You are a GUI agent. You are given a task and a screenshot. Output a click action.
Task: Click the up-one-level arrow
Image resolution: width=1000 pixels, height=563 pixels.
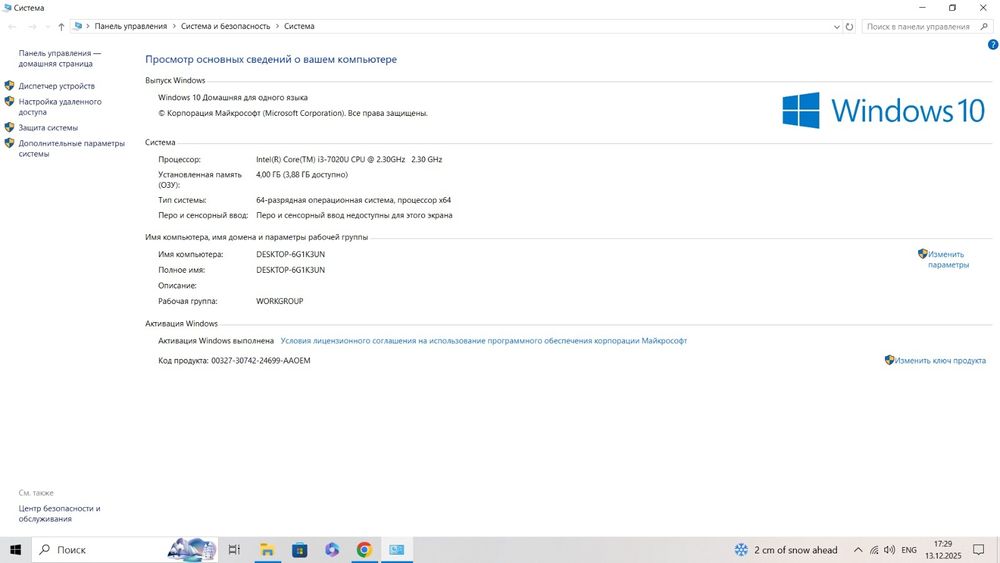pos(61,27)
